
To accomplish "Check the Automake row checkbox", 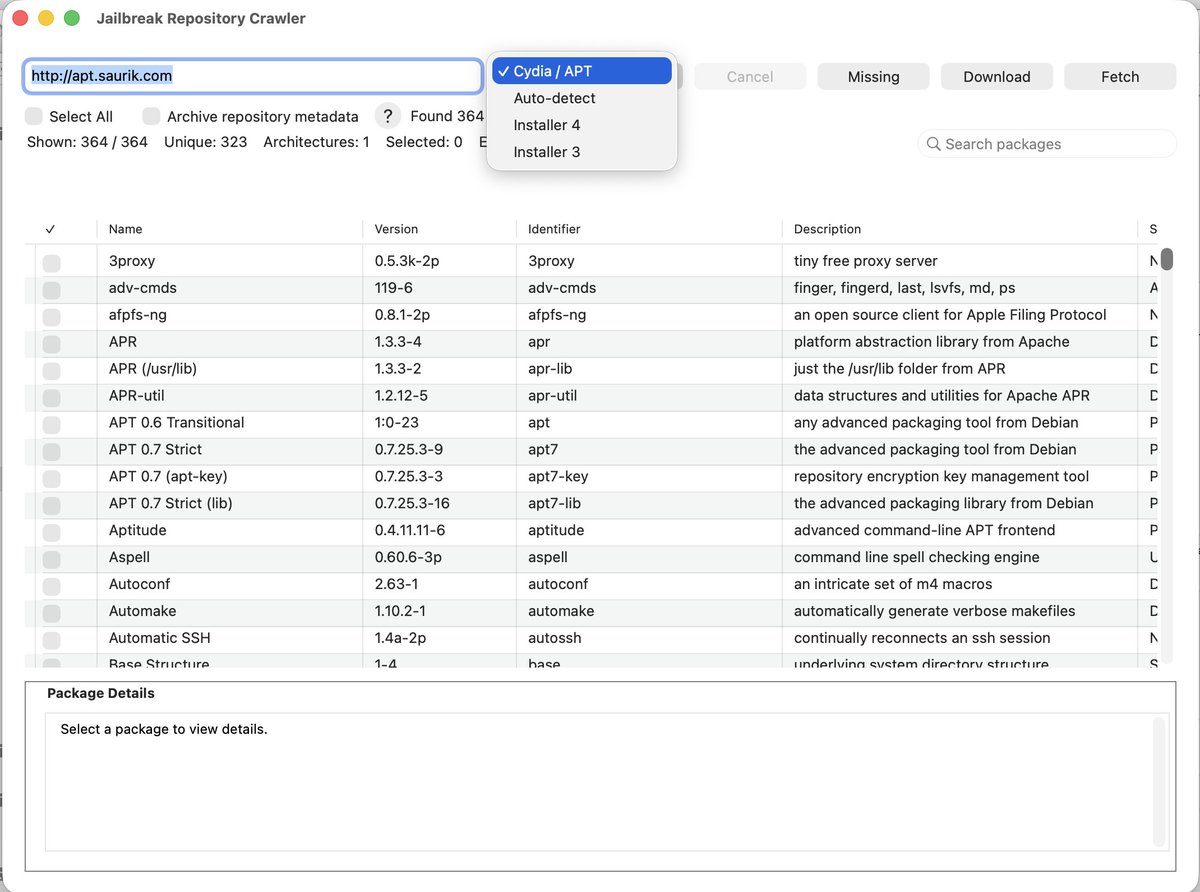I will point(51,613).
